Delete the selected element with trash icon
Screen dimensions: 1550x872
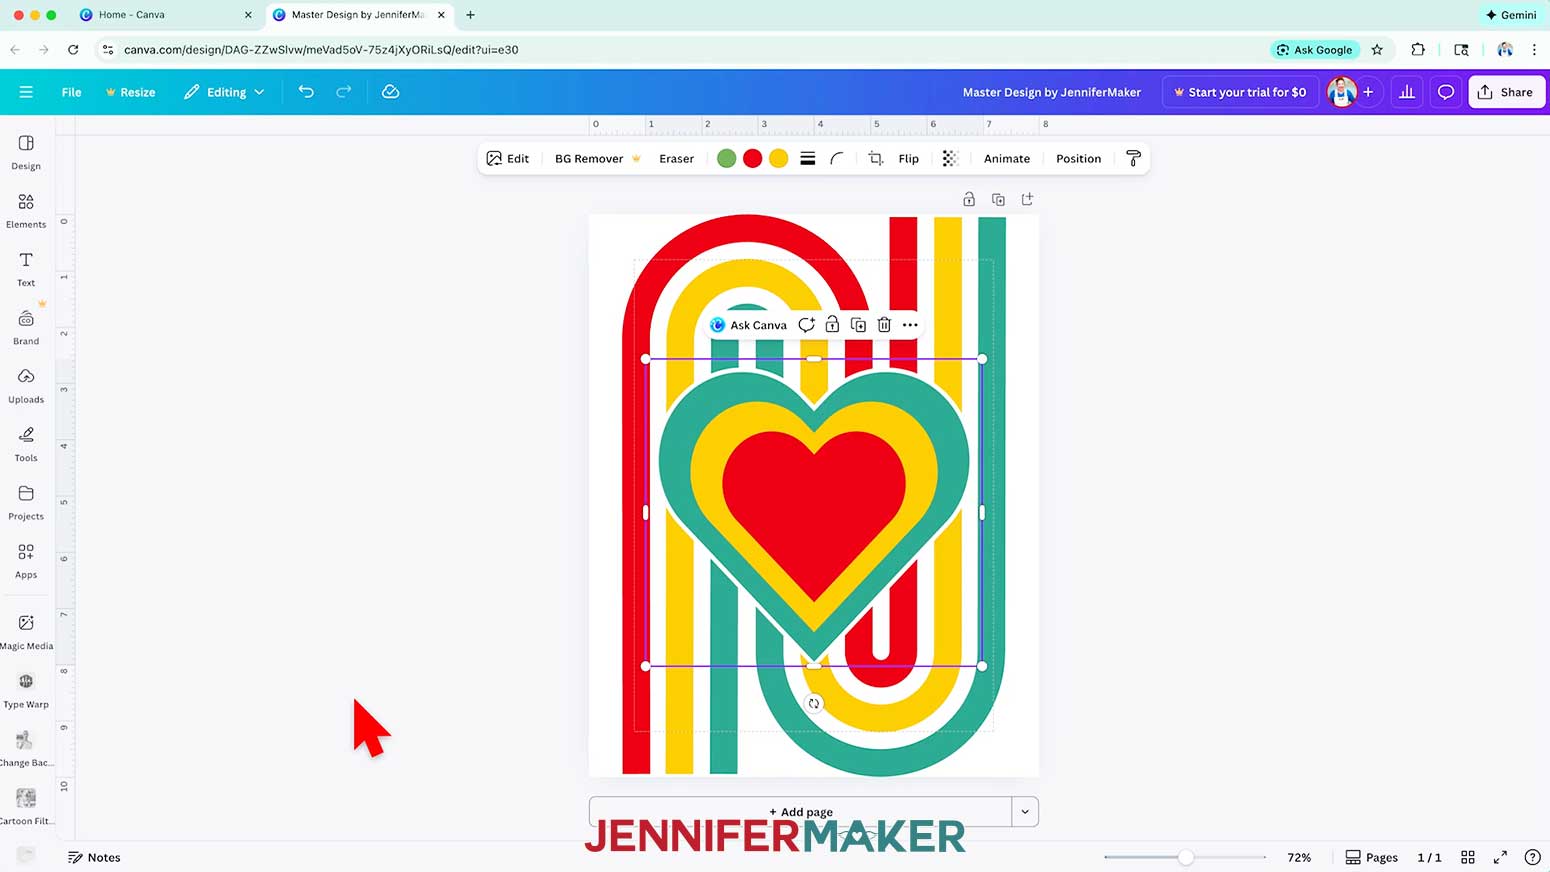pos(884,325)
